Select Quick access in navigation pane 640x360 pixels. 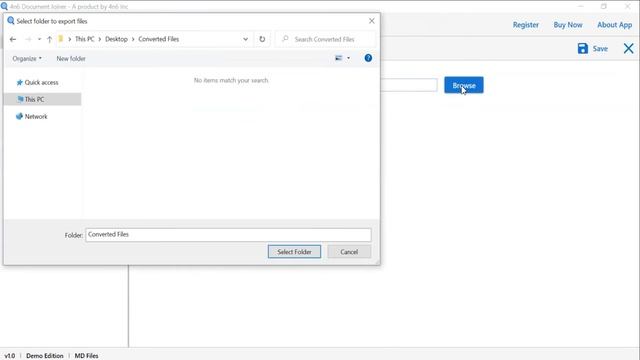[38, 82]
